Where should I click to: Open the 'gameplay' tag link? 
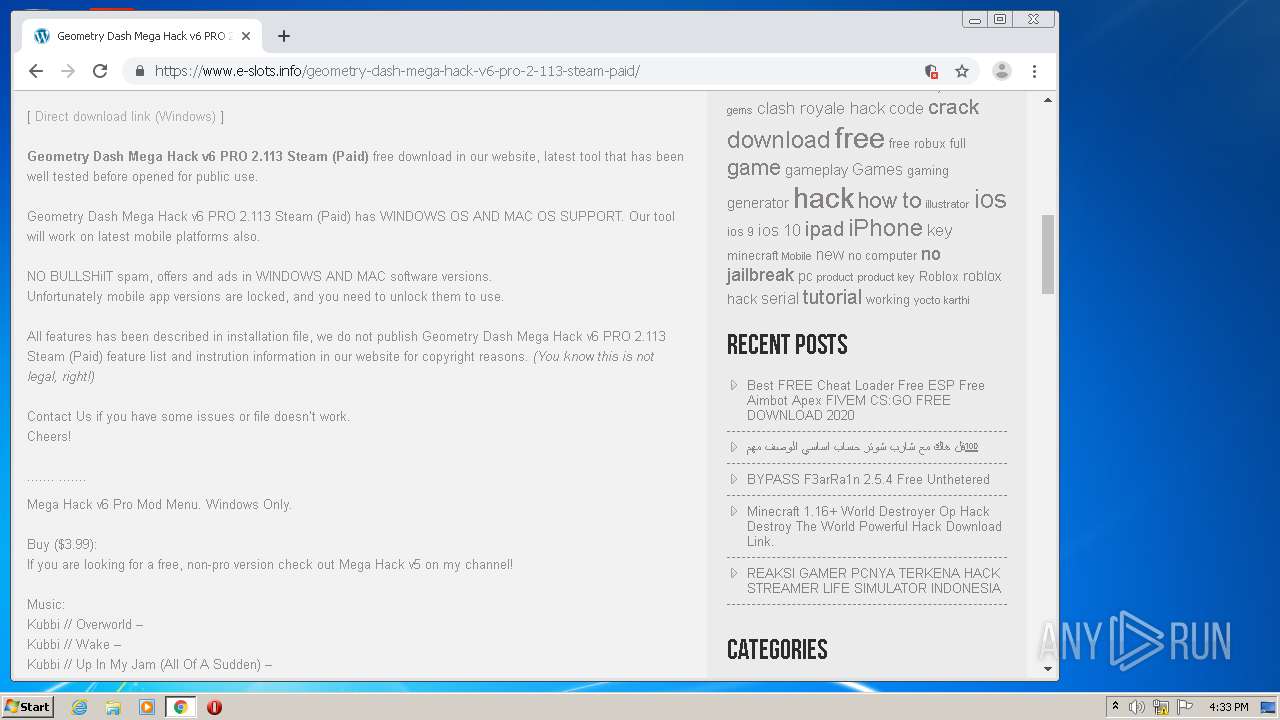[x=816, y=171]
